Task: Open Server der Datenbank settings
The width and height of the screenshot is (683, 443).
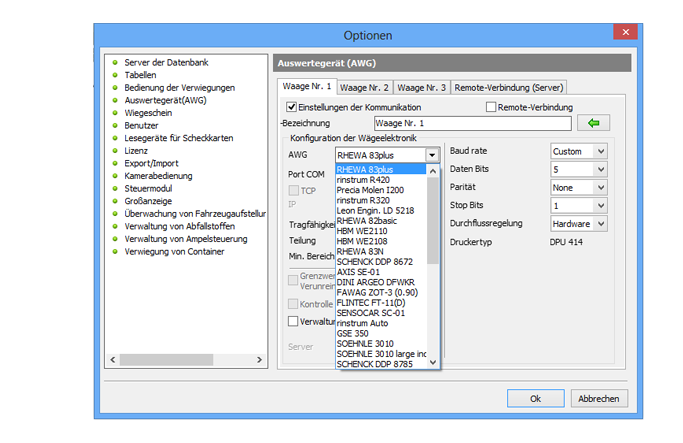Action: [x=166, y=62]
